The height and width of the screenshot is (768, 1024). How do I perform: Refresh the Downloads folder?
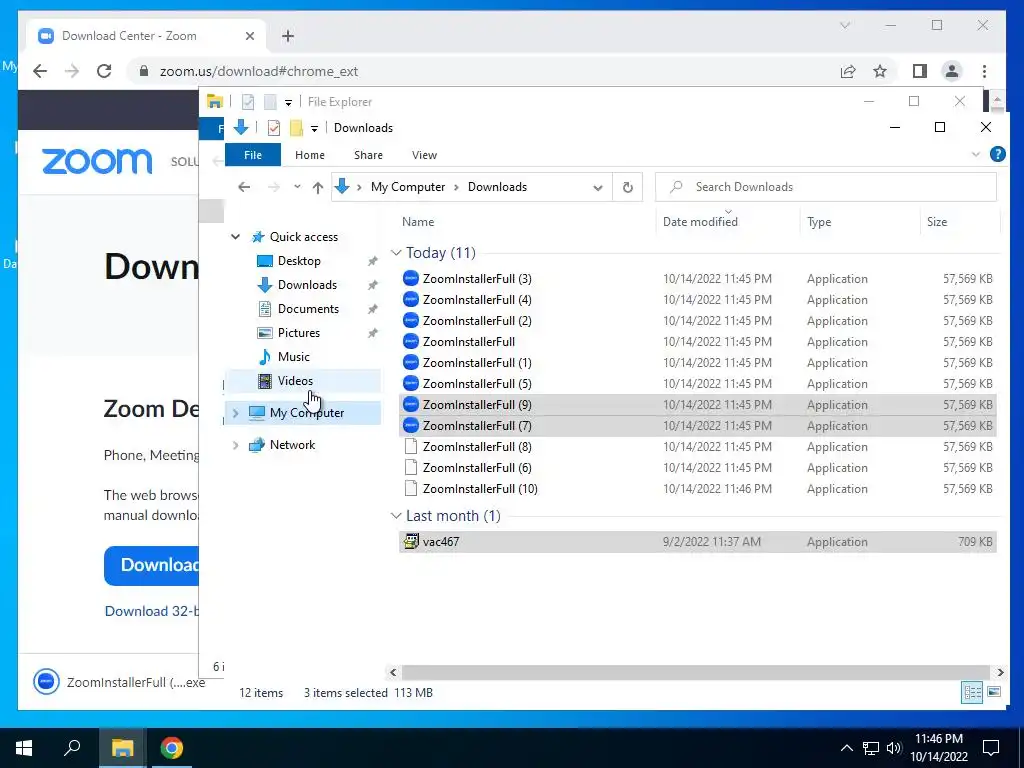click(x=628, y=187)
